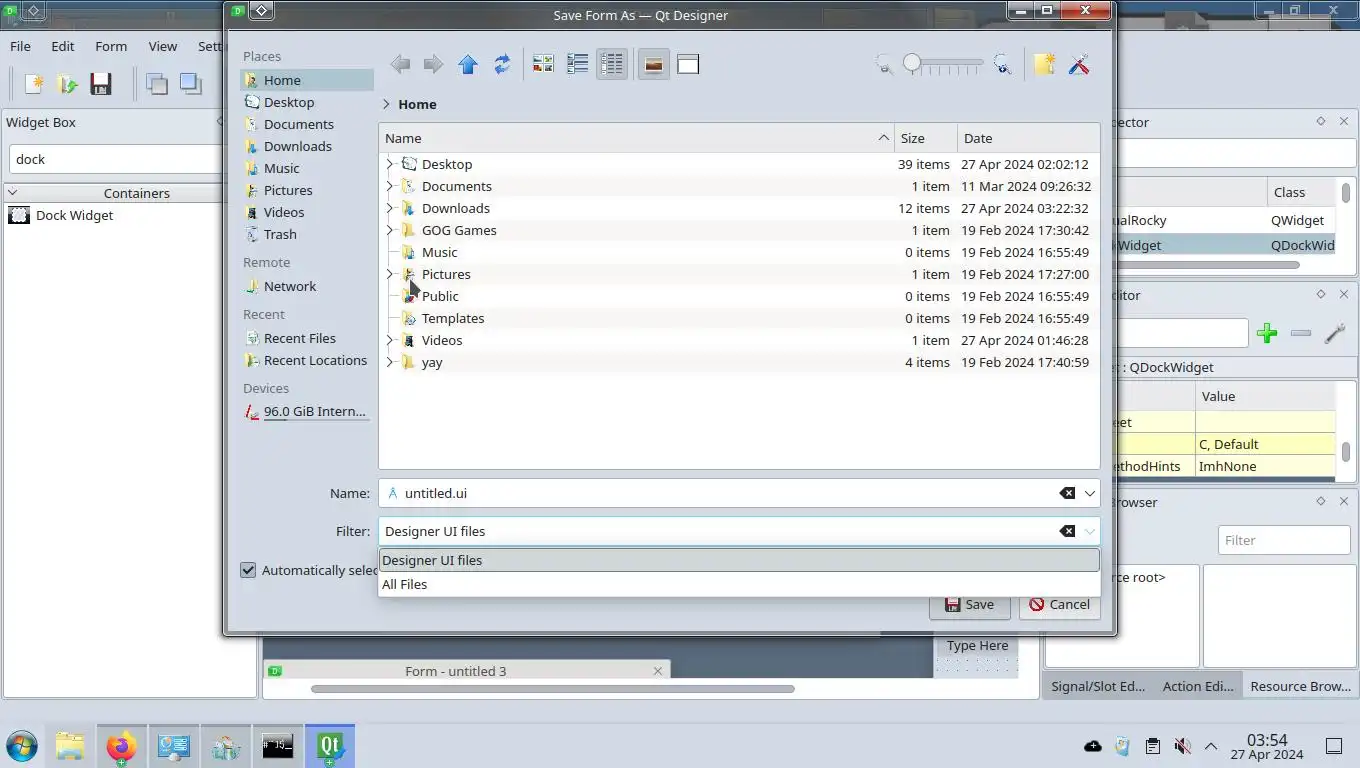This screenshot has width=1360, height=768.
Task: Expand the yay folder row
Action: [389, 362]
